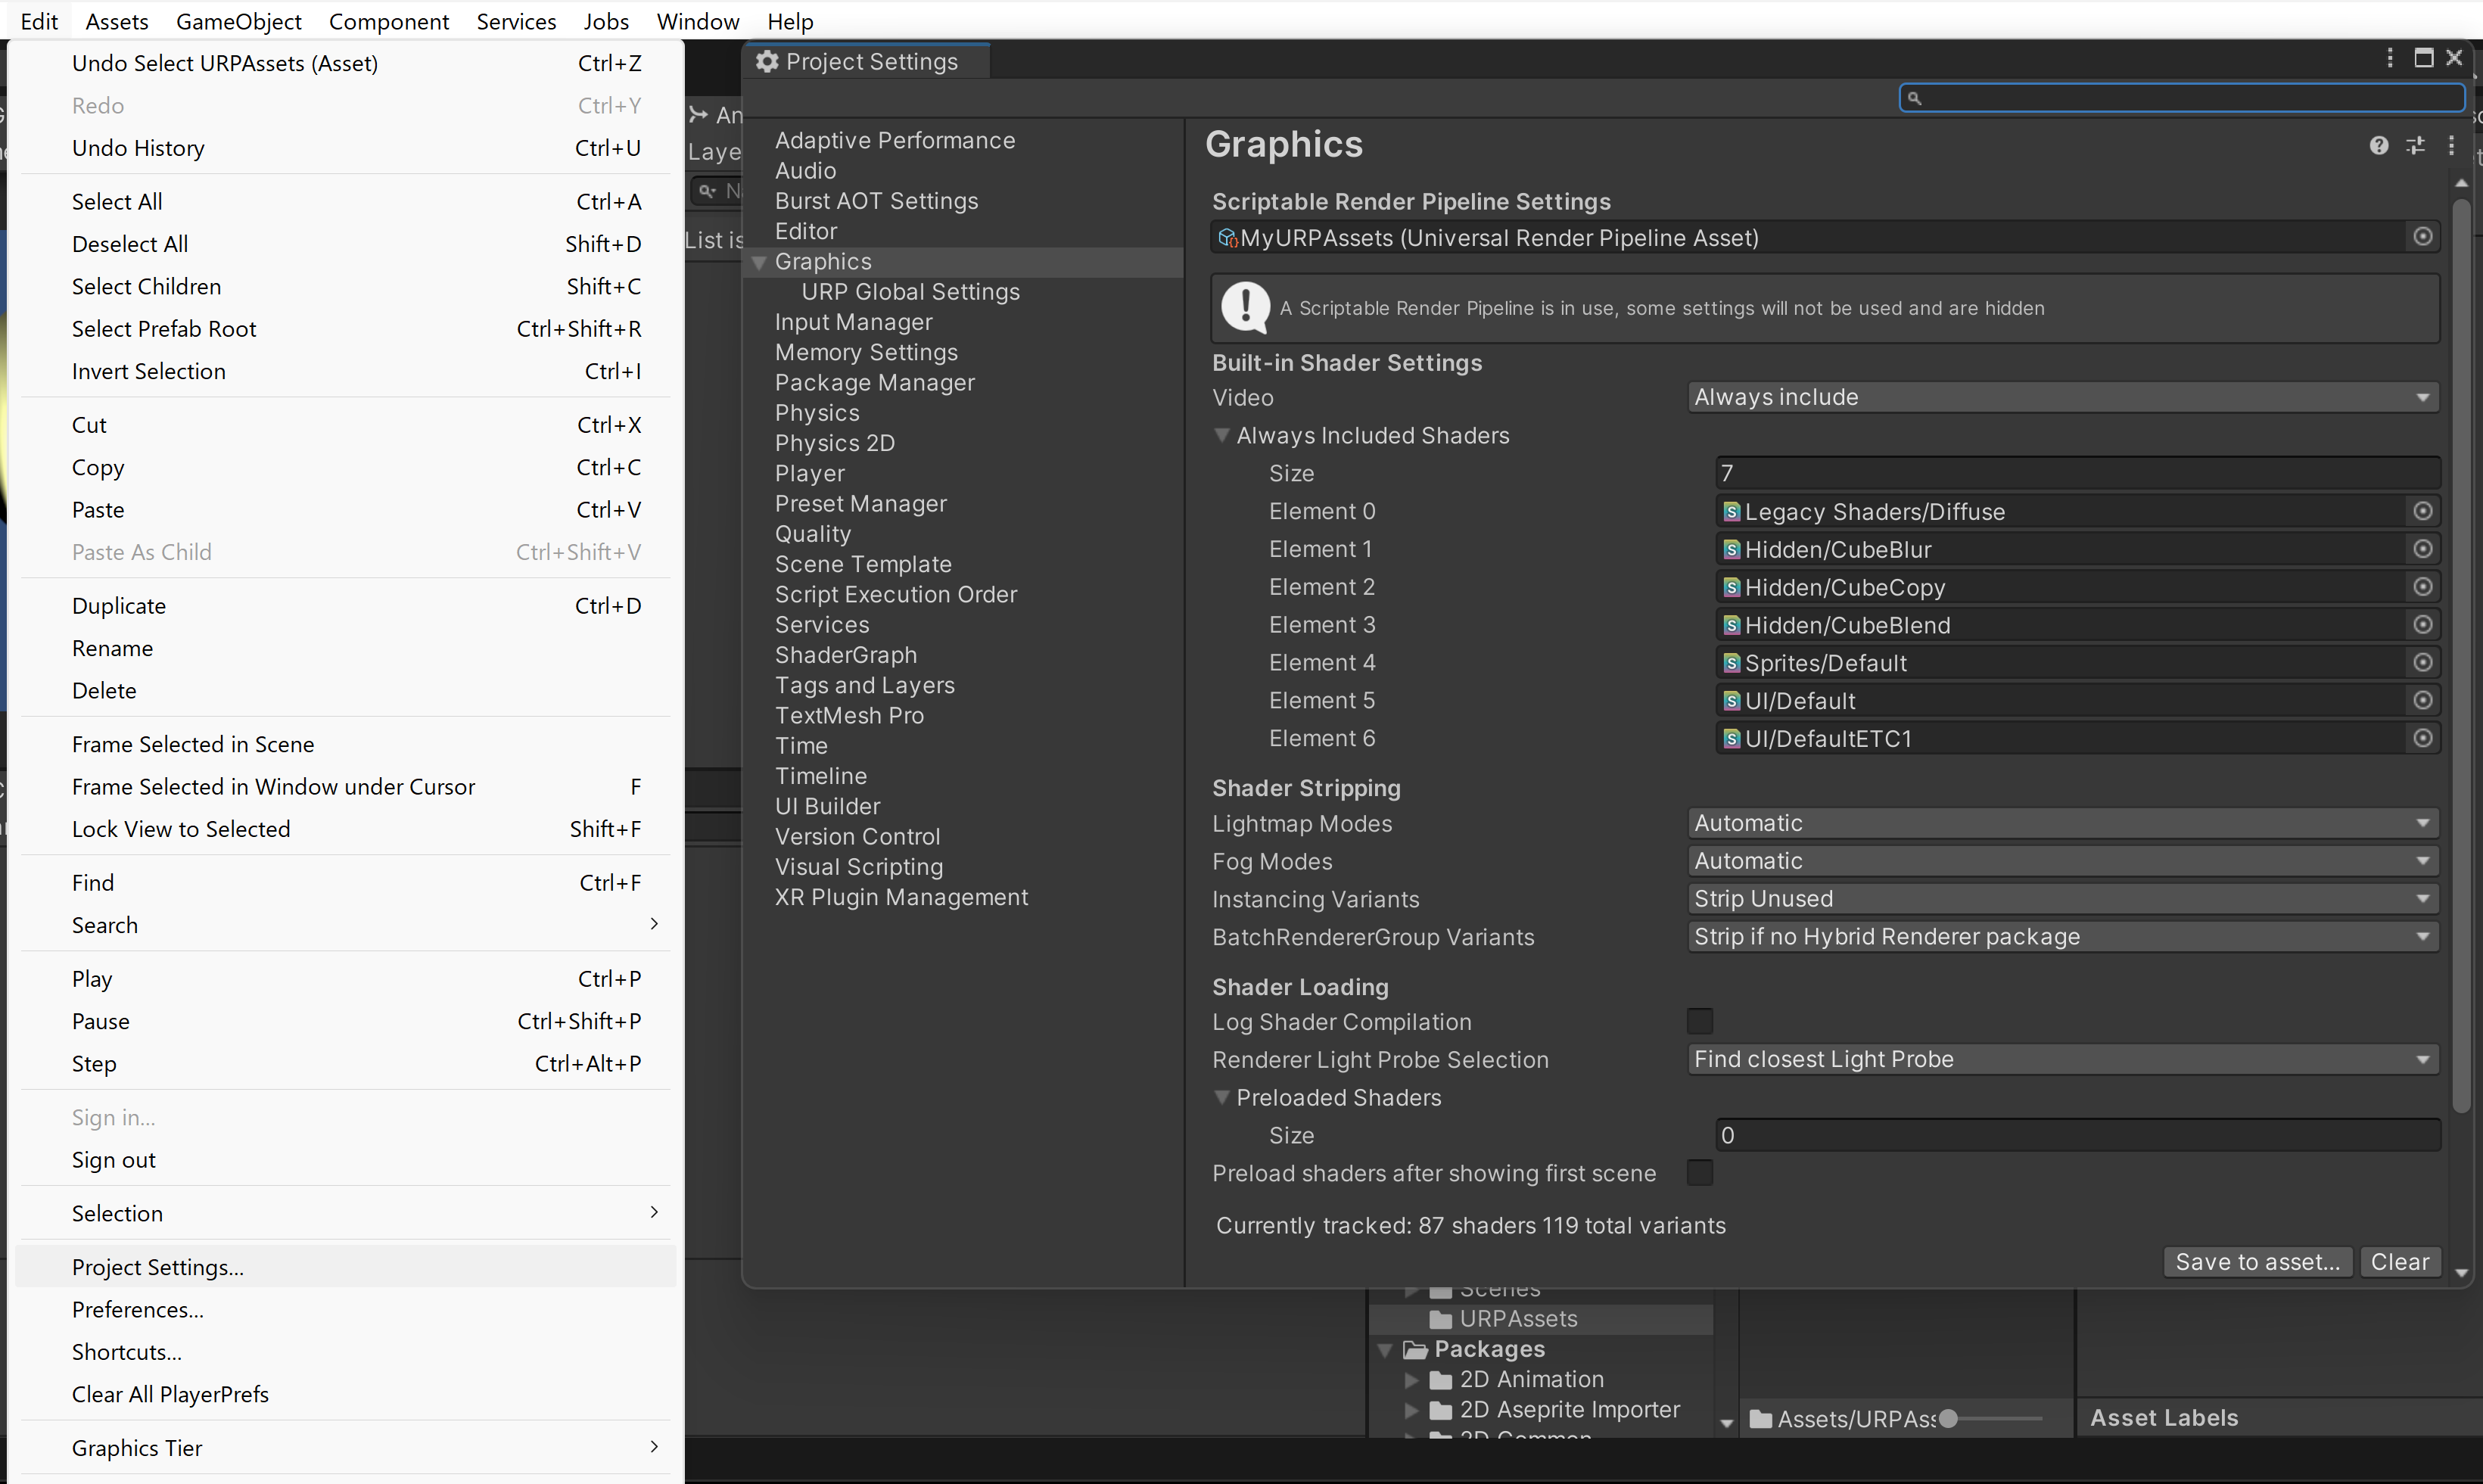Screen dimensions: 2483x1484
Task: Choose Preferences... from the Edit menu
Action: 138,1309
